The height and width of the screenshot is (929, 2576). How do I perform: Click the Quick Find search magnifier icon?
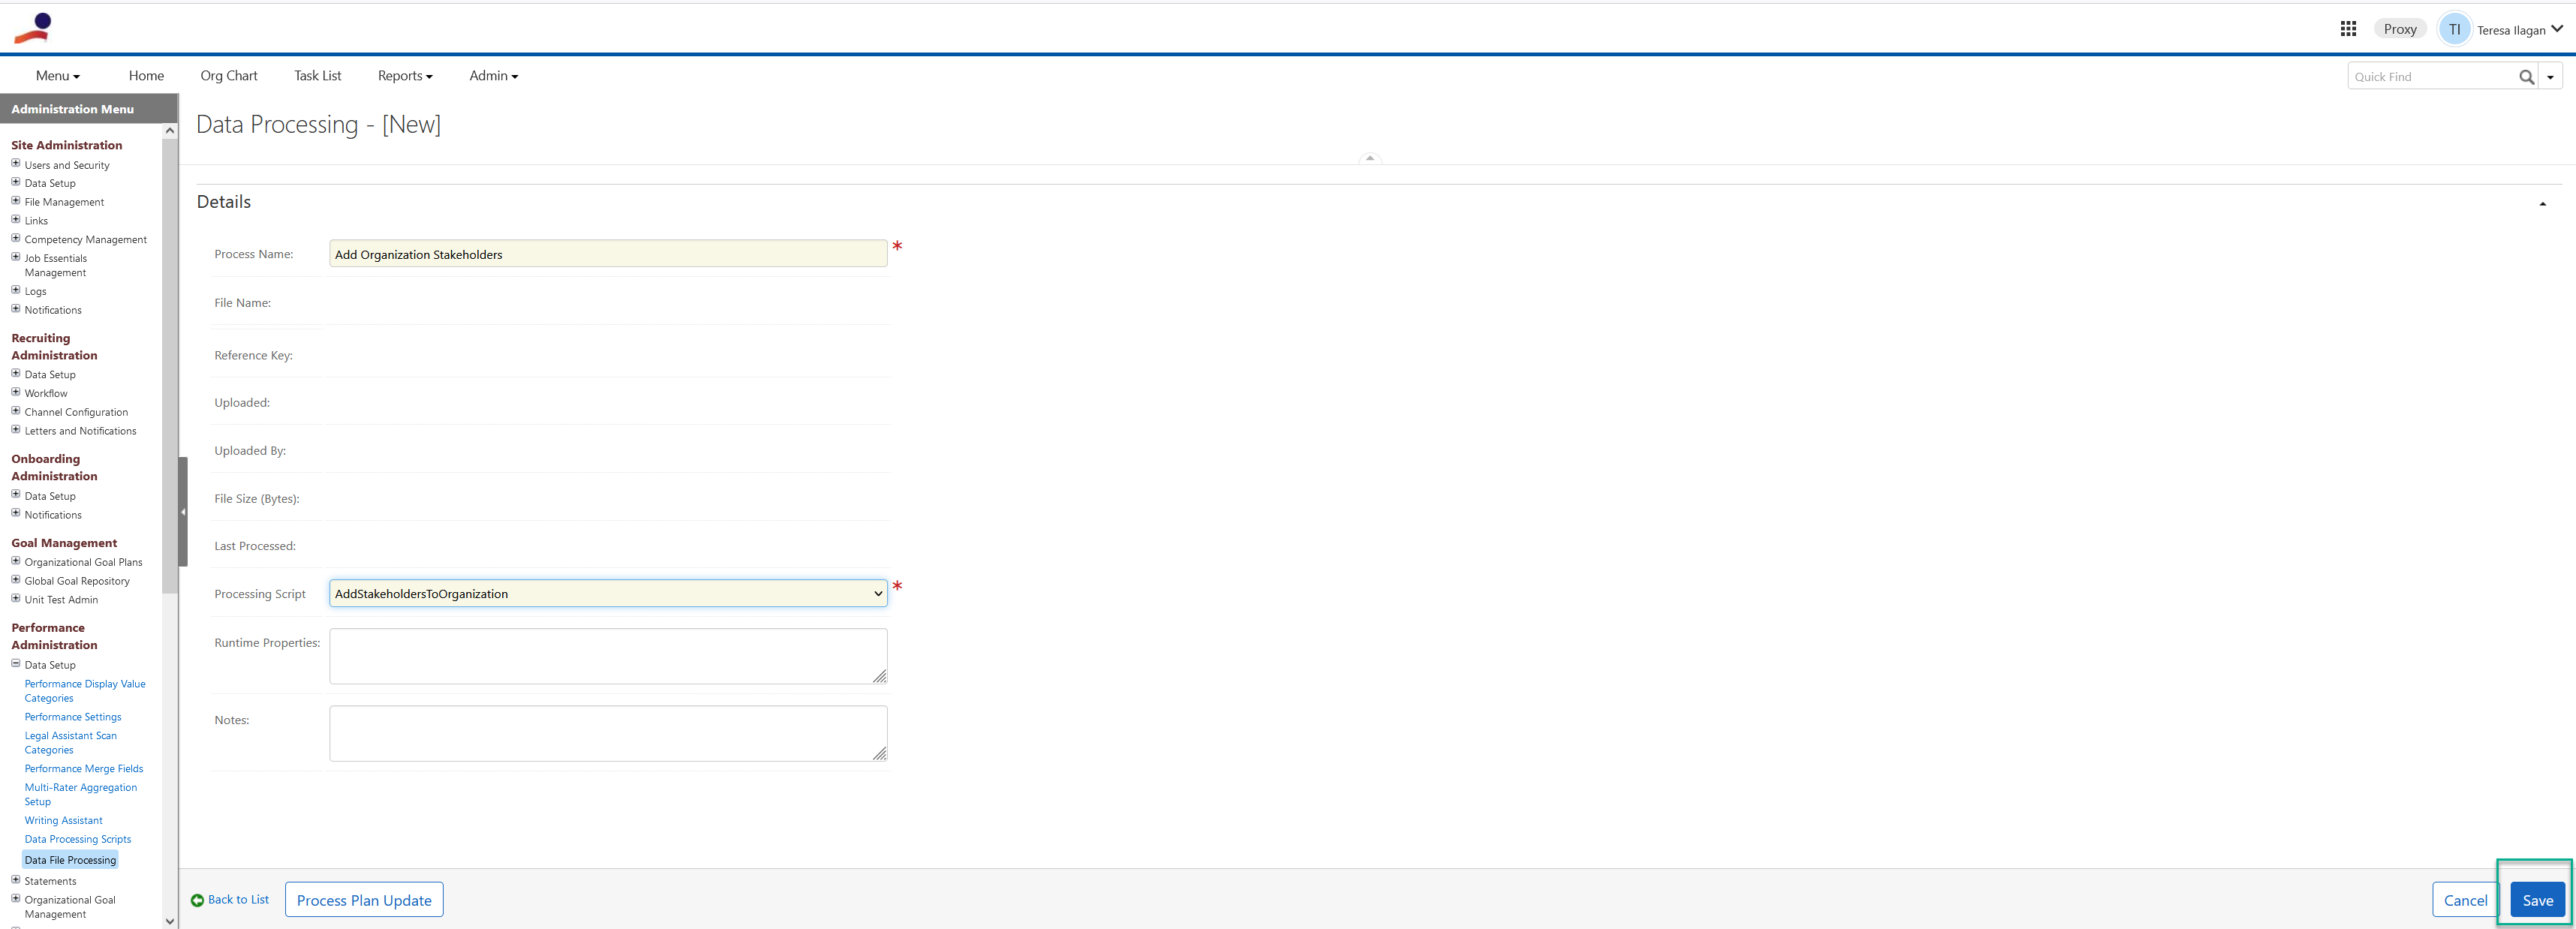(2526, 77)
